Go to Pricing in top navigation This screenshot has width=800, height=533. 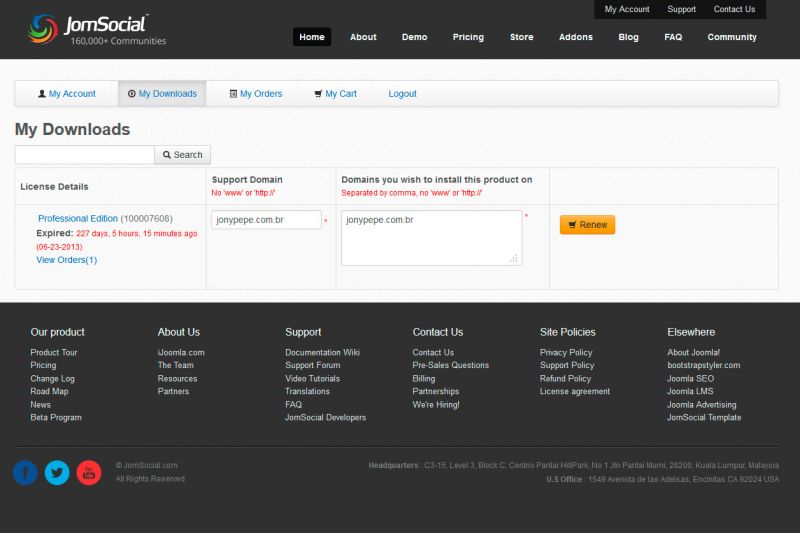[468, 37]
